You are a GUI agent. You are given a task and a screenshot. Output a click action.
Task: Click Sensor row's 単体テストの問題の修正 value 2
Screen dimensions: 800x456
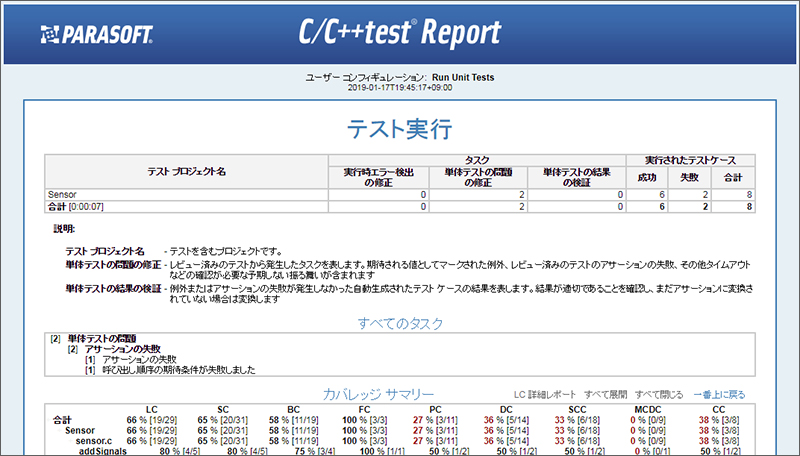click(521, 194)
